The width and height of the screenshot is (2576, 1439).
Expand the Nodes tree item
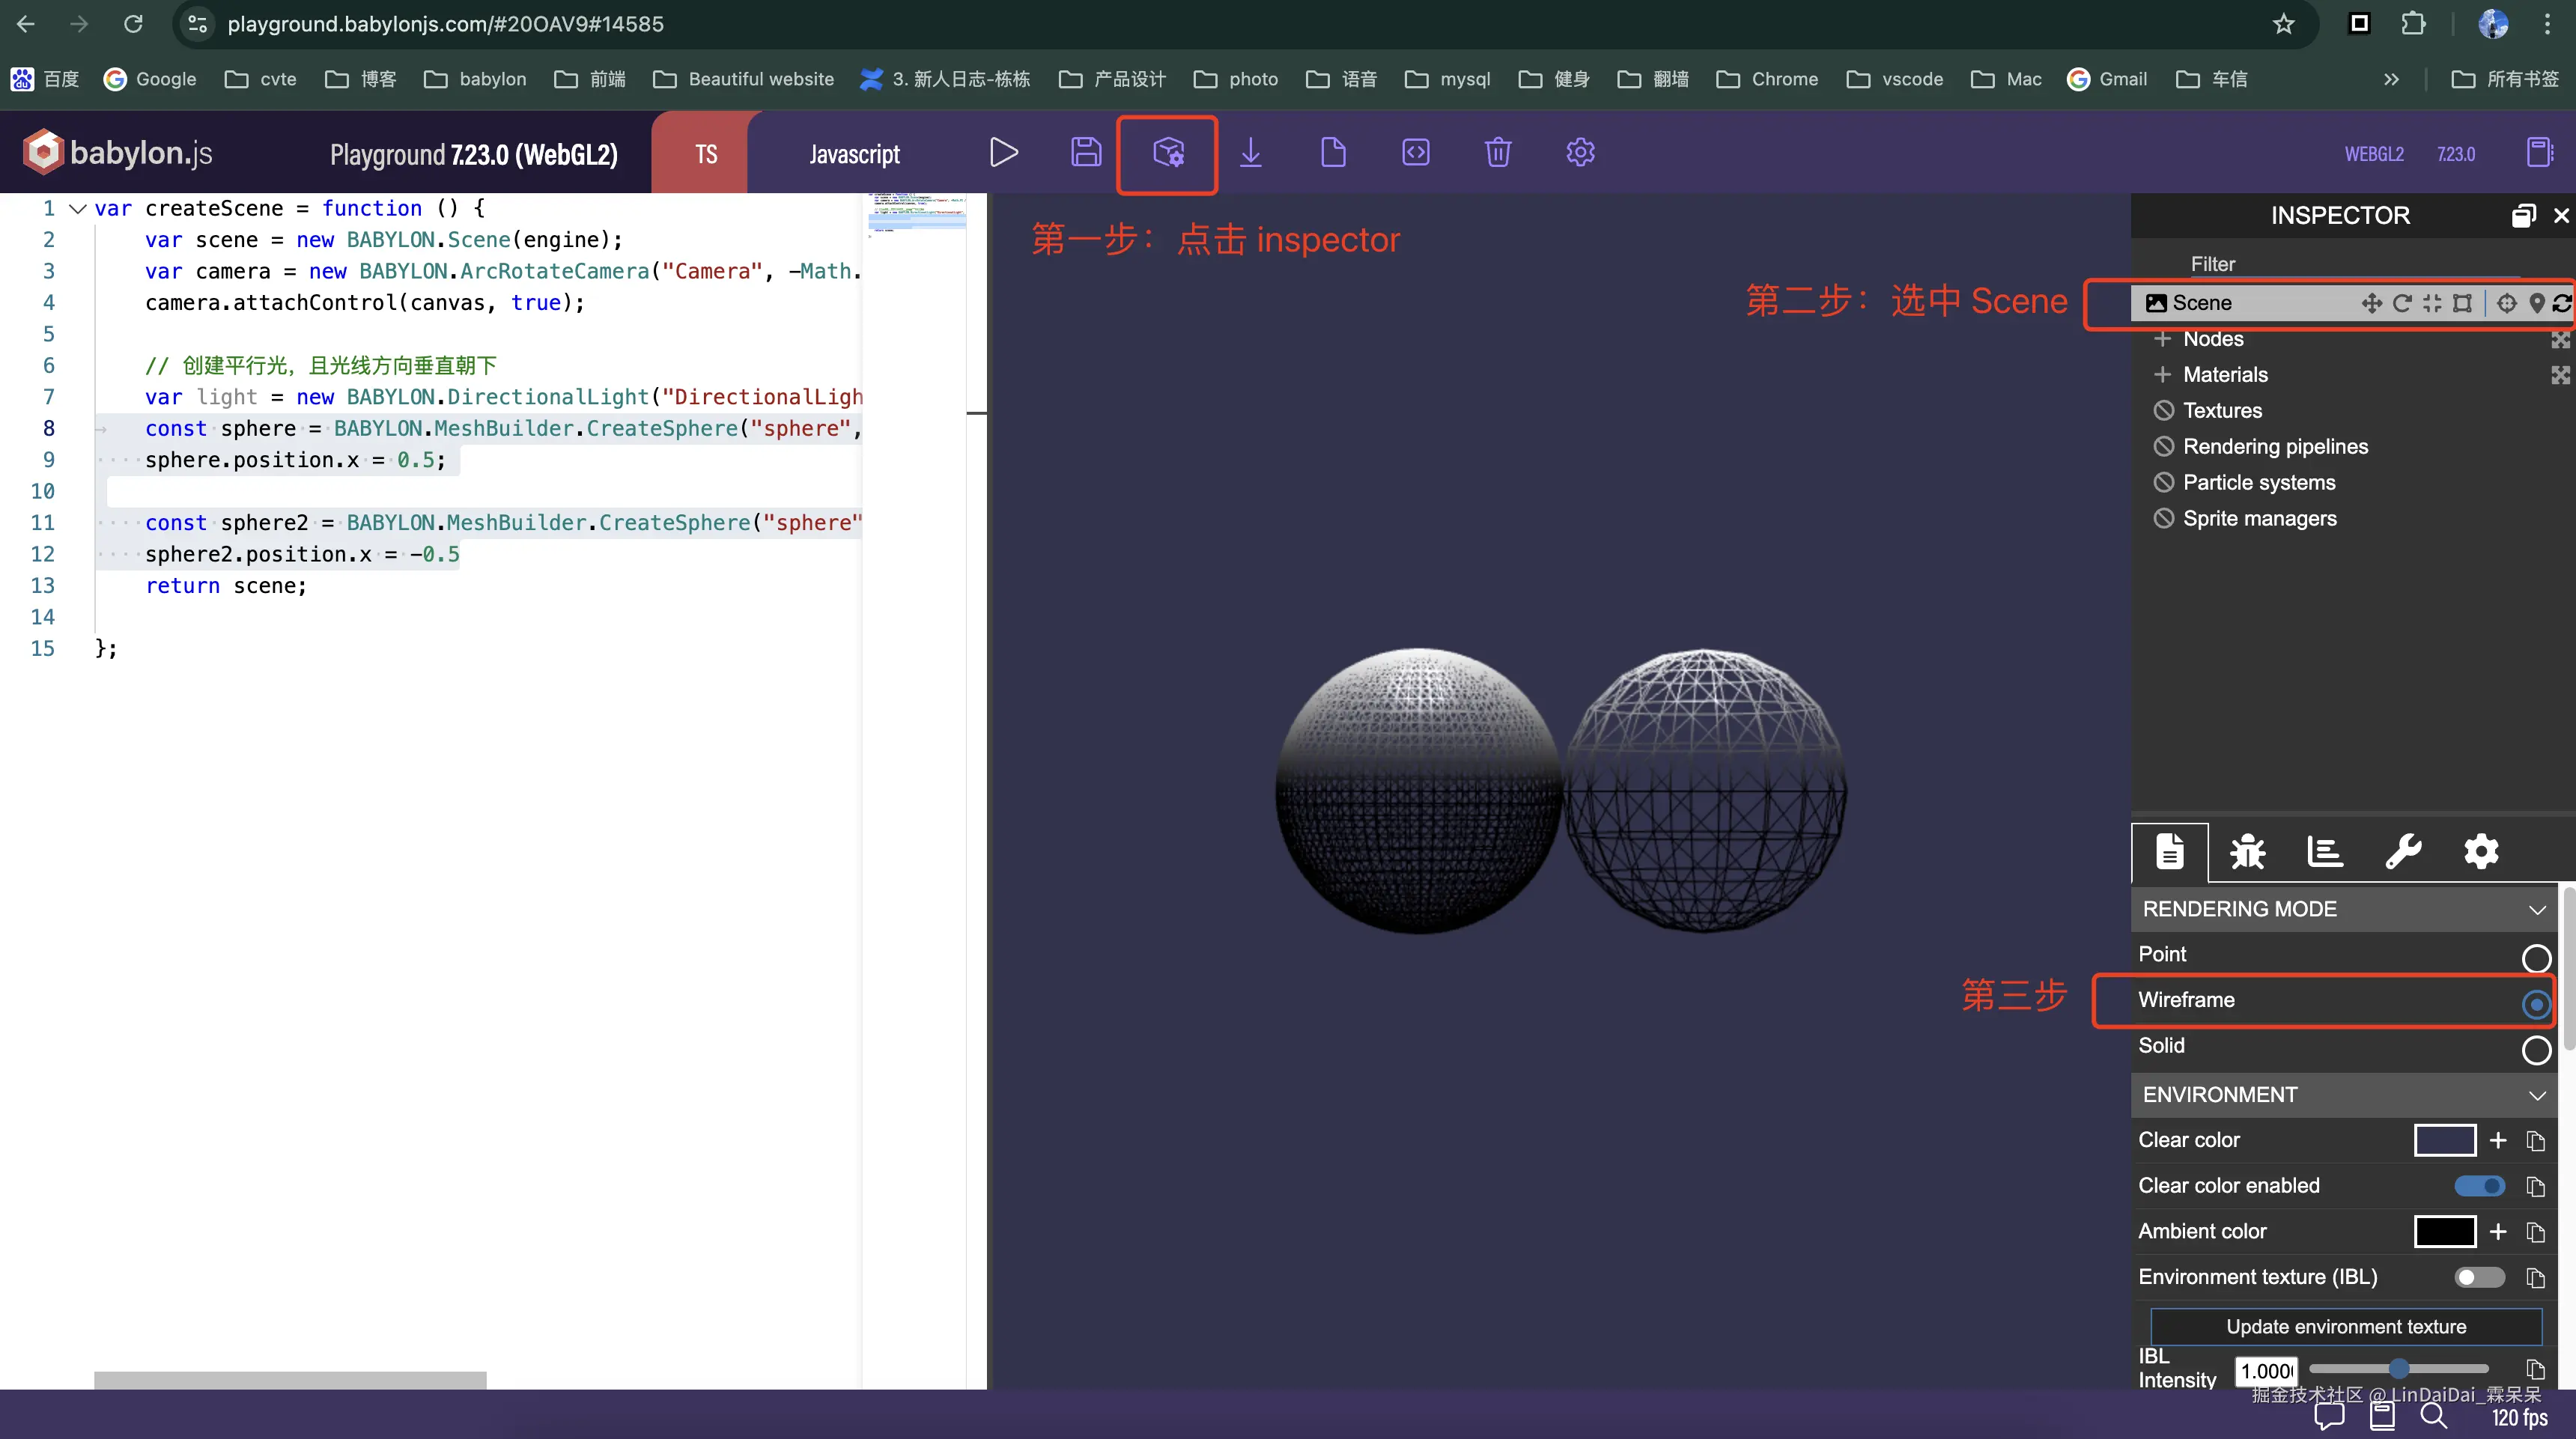pos(2163,339)
